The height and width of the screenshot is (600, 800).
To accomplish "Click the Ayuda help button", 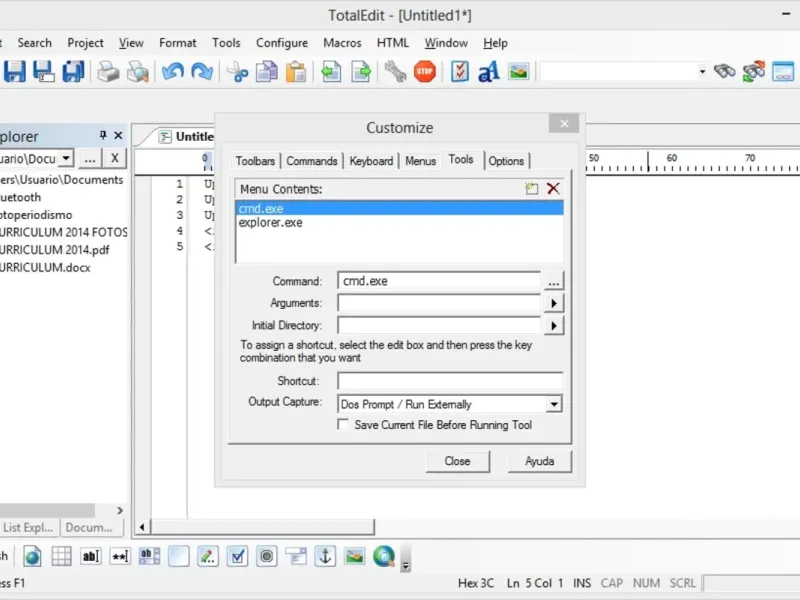I will 539,461.
